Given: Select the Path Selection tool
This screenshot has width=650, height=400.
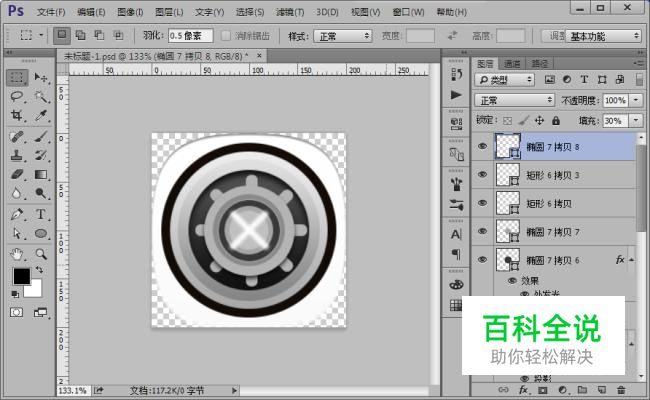Looking at the screenshot, I should (x=17, y=233).
